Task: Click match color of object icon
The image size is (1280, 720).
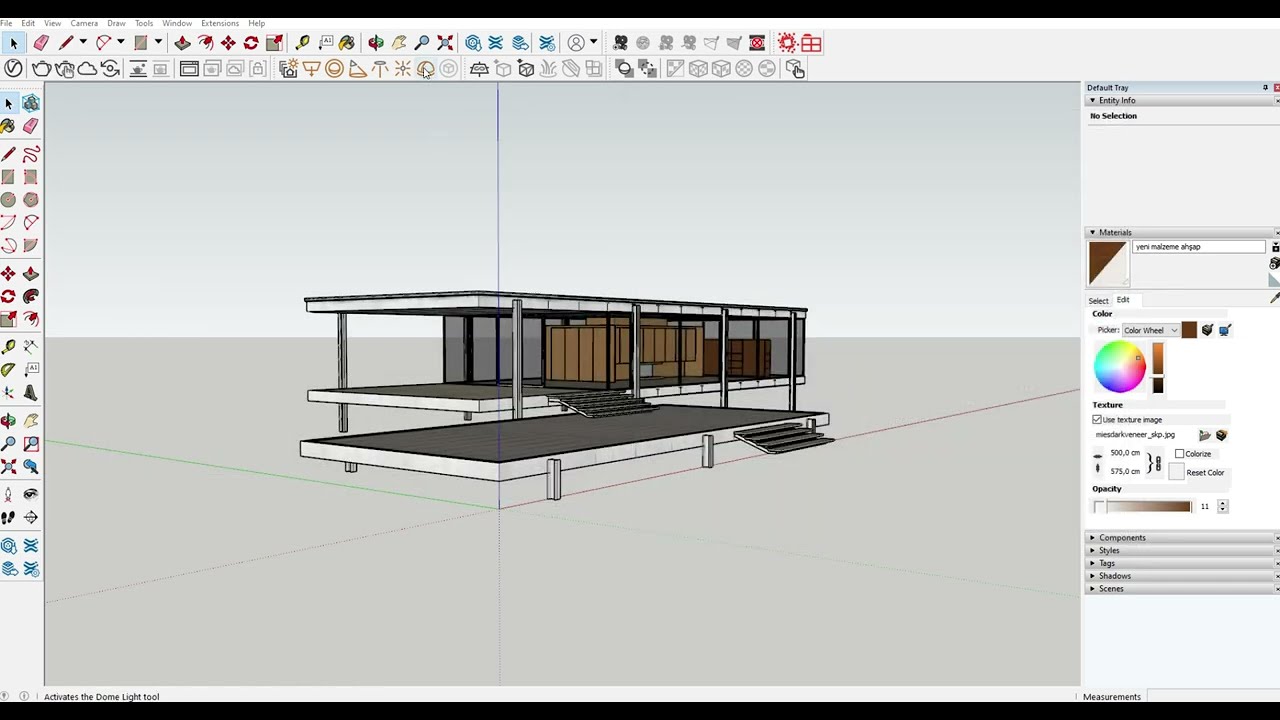Action: pyautogui.click(x=1207, y=330)
